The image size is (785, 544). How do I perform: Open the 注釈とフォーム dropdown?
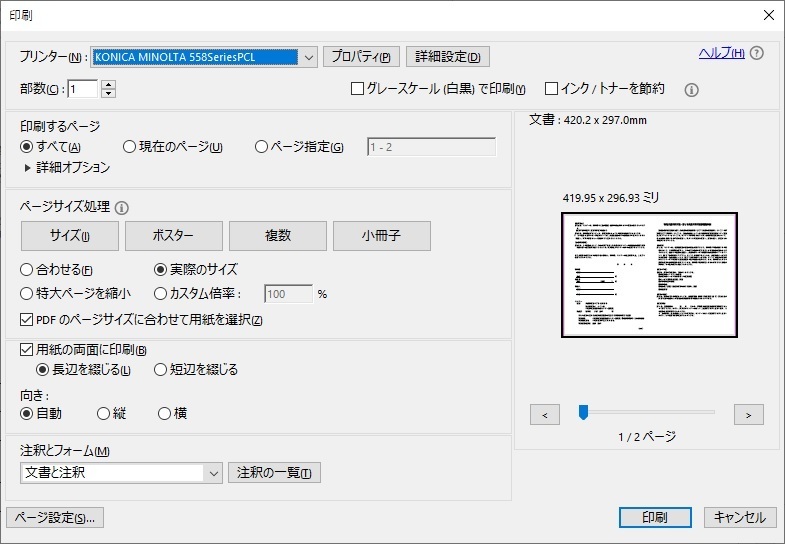click(x=122, y=473)
